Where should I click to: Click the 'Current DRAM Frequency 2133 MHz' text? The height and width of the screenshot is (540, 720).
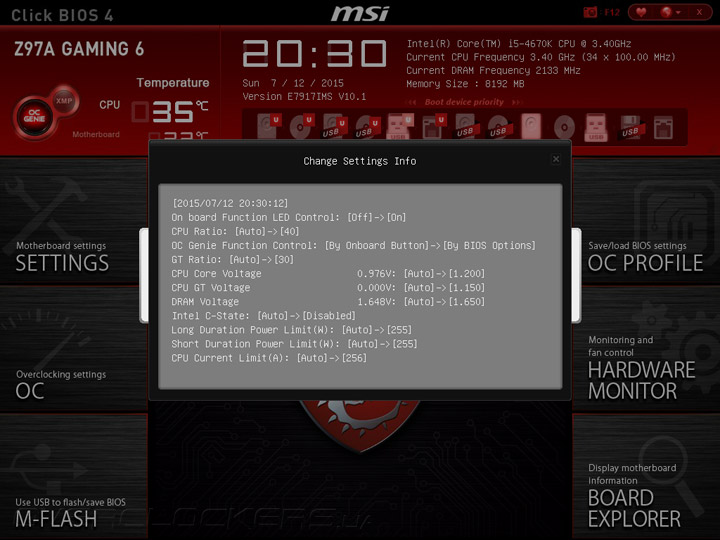click(x=493, y=70)
